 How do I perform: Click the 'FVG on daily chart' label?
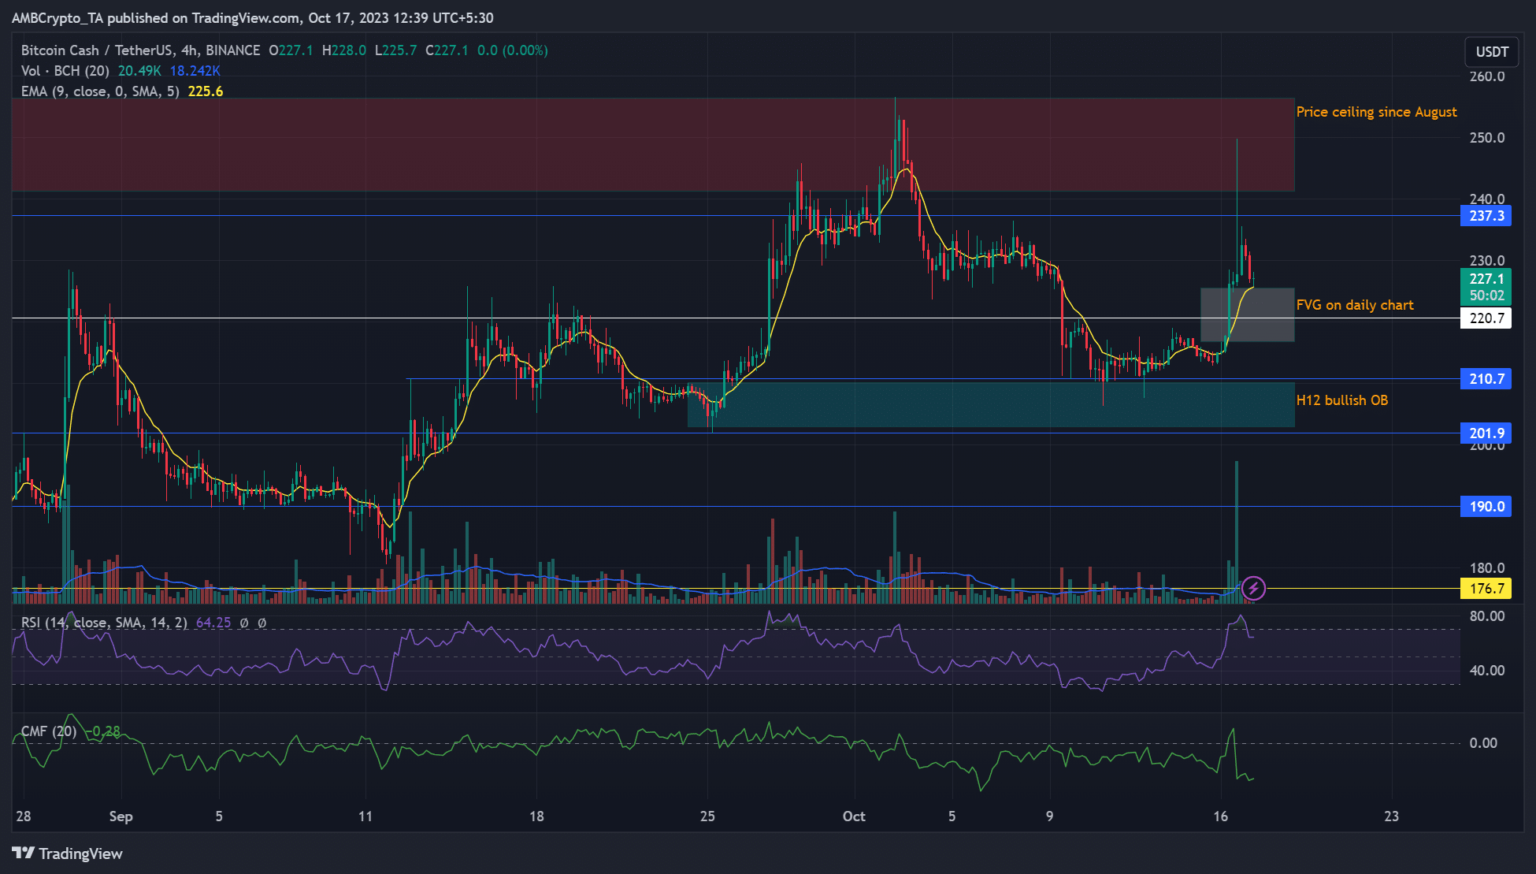pos(1354,305)
